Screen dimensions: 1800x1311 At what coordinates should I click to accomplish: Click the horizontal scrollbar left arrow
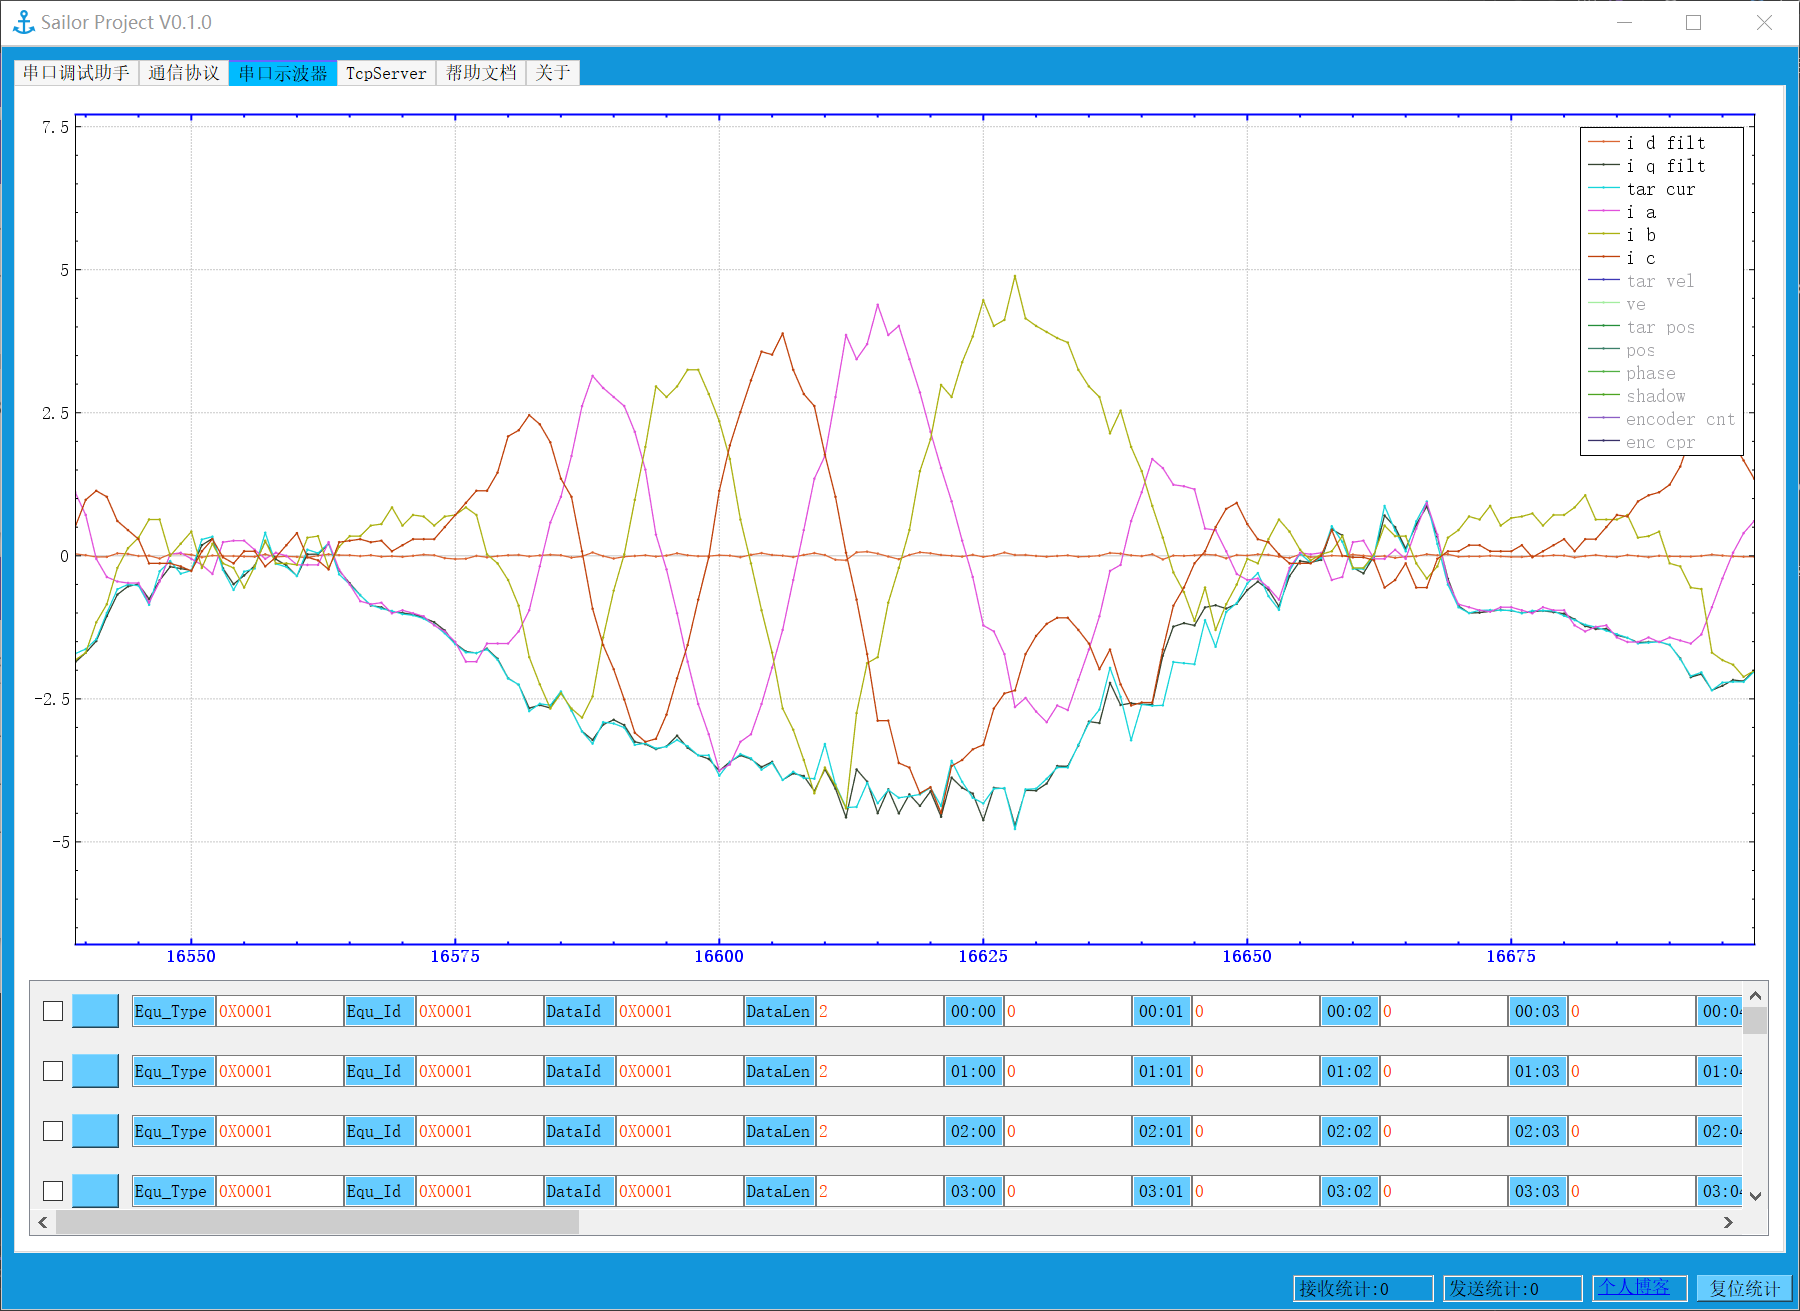tap(43, 1222)
